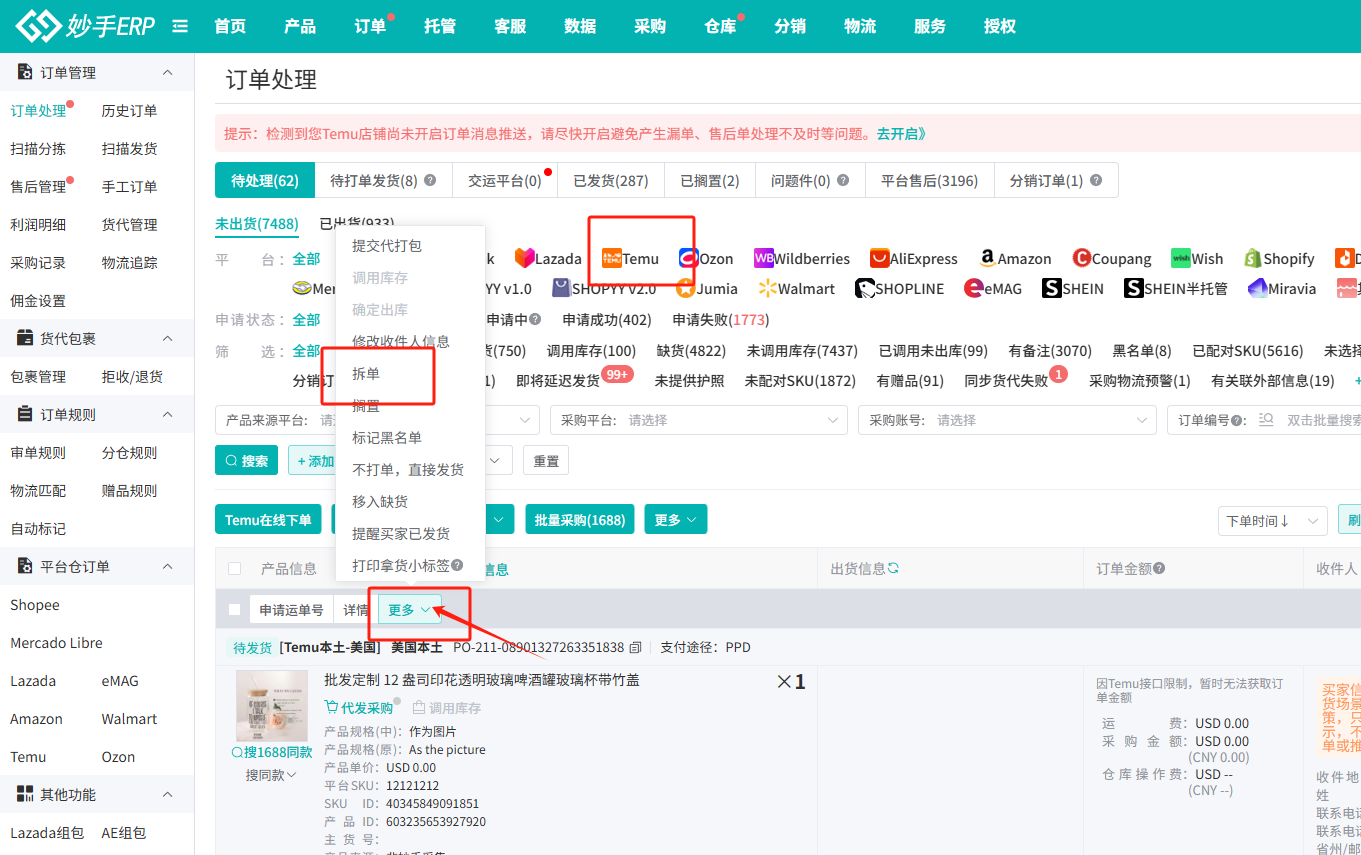Filter by Wish platform

click(x=1197, y=258)
